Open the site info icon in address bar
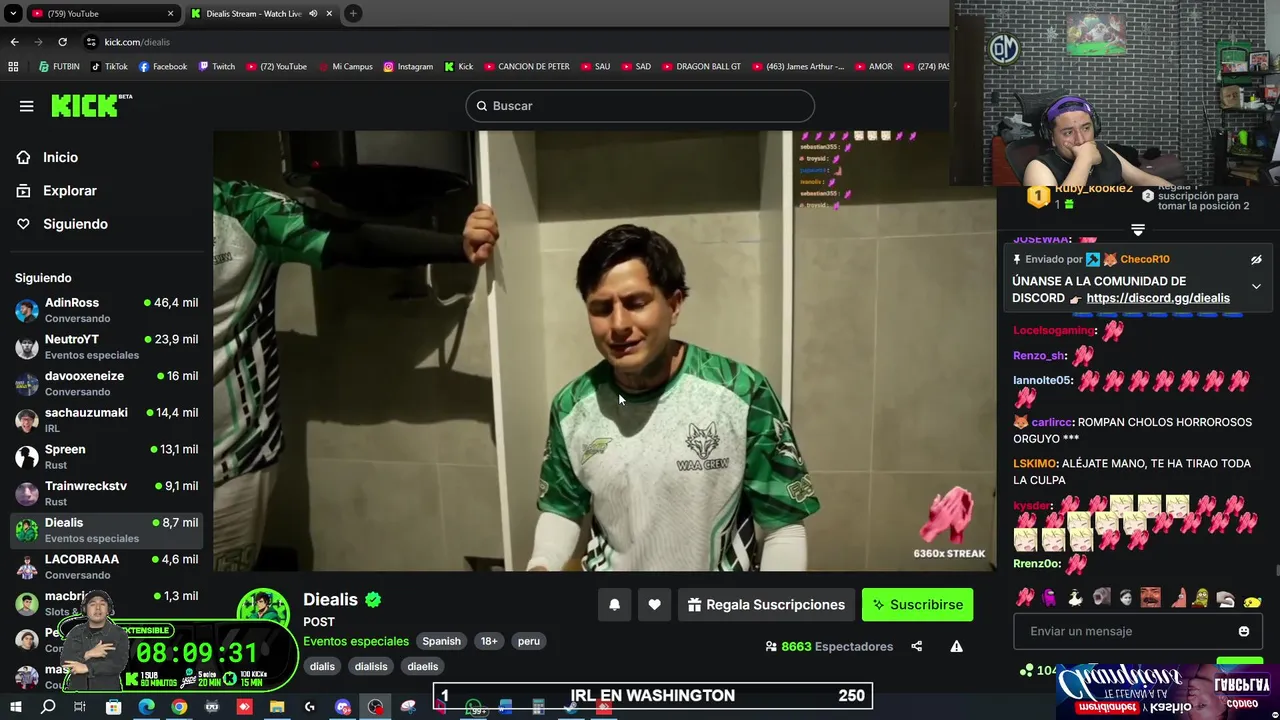The width and height of the screenshot is (1280, 720). (91, 42)
